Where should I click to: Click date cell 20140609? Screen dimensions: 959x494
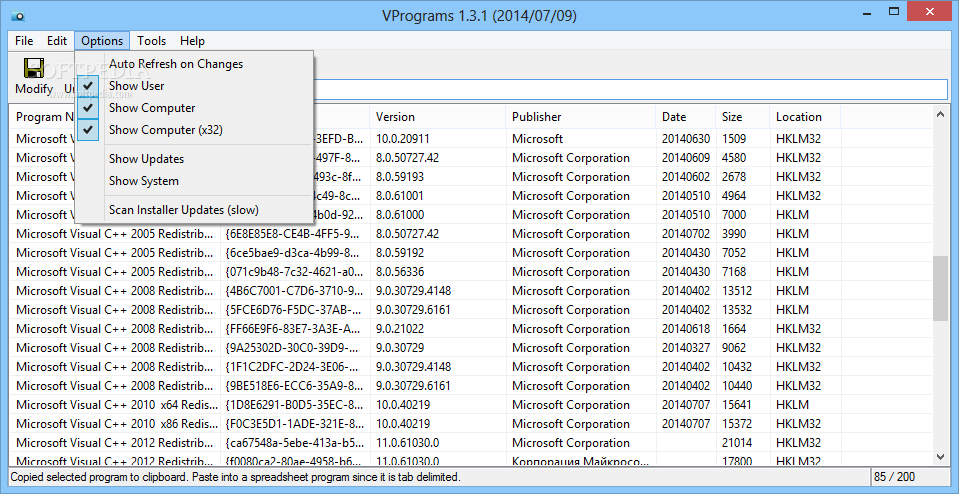coord(686,158)
